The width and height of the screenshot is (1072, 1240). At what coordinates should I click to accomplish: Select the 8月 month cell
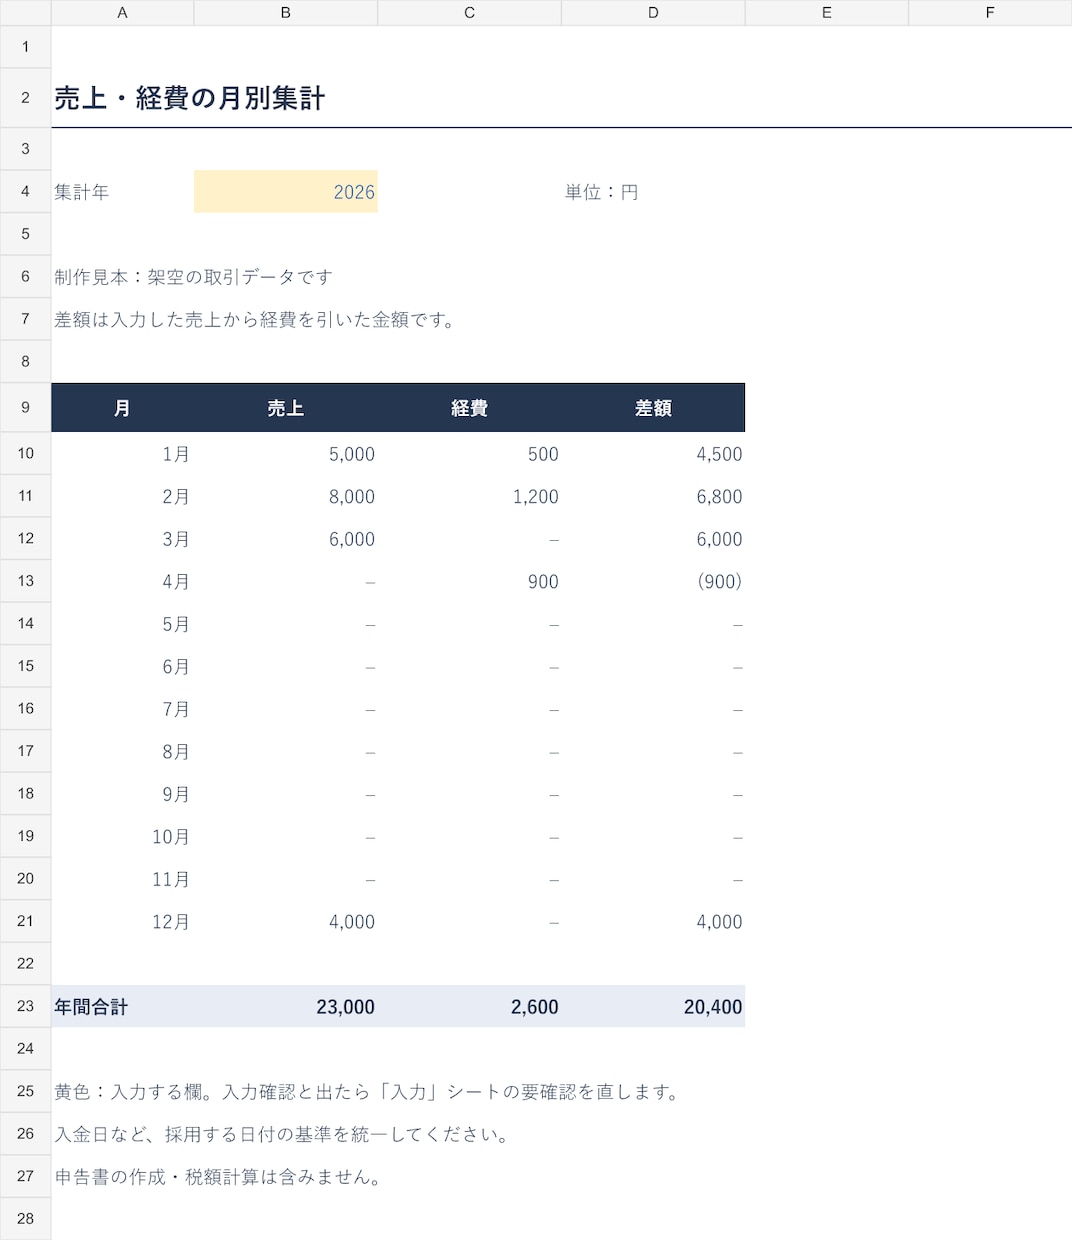tap(123, 751)
